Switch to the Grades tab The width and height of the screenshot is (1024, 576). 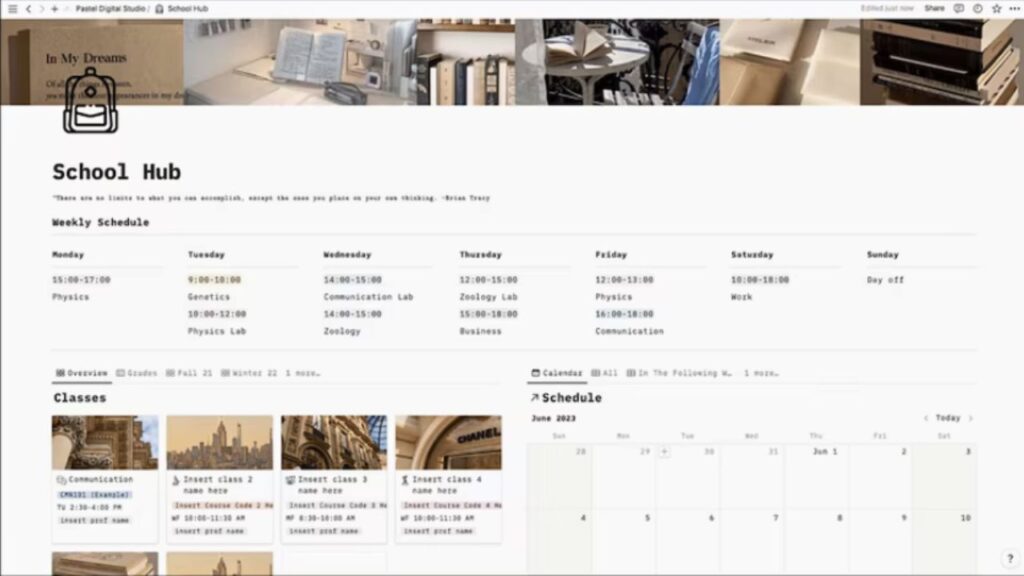click(137, 373)
